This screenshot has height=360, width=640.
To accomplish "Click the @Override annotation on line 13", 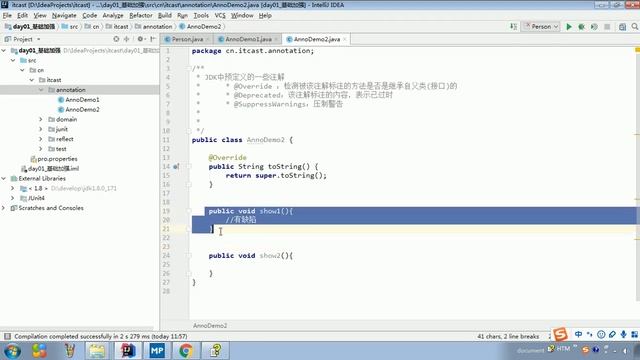I will click(227, 158).
